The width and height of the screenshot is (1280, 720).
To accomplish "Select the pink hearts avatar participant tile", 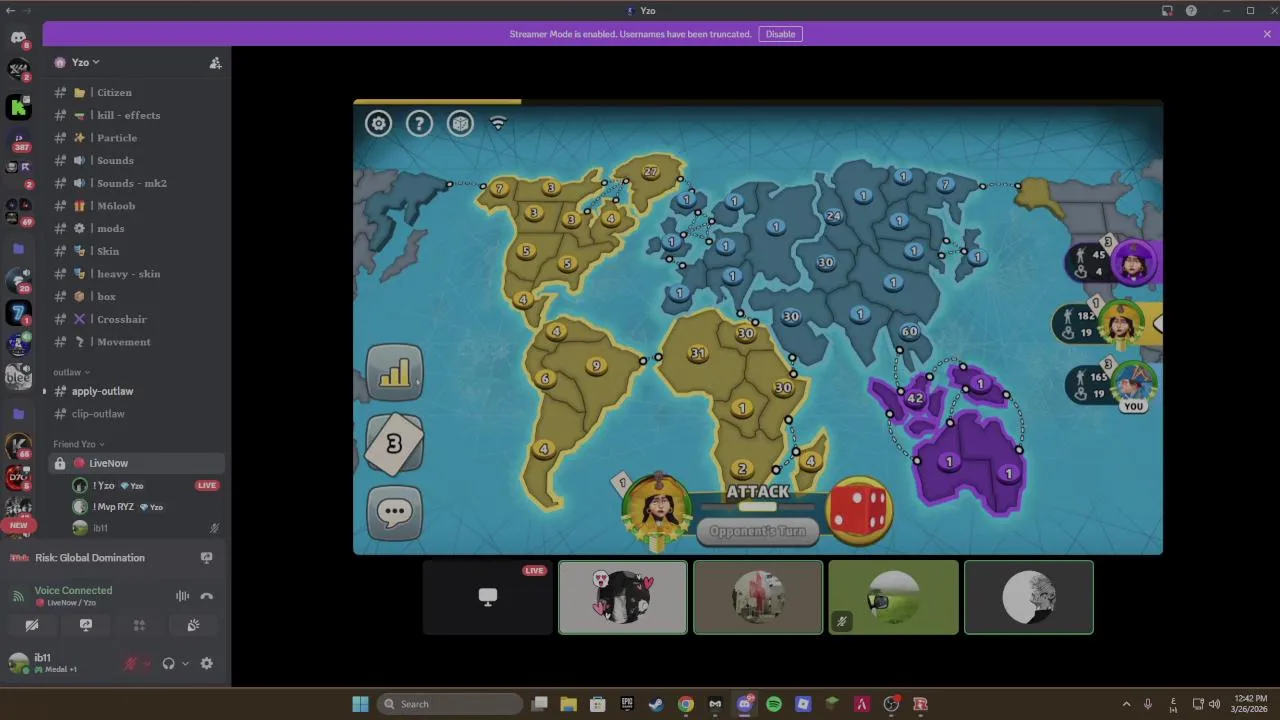I will pos(623,597).
